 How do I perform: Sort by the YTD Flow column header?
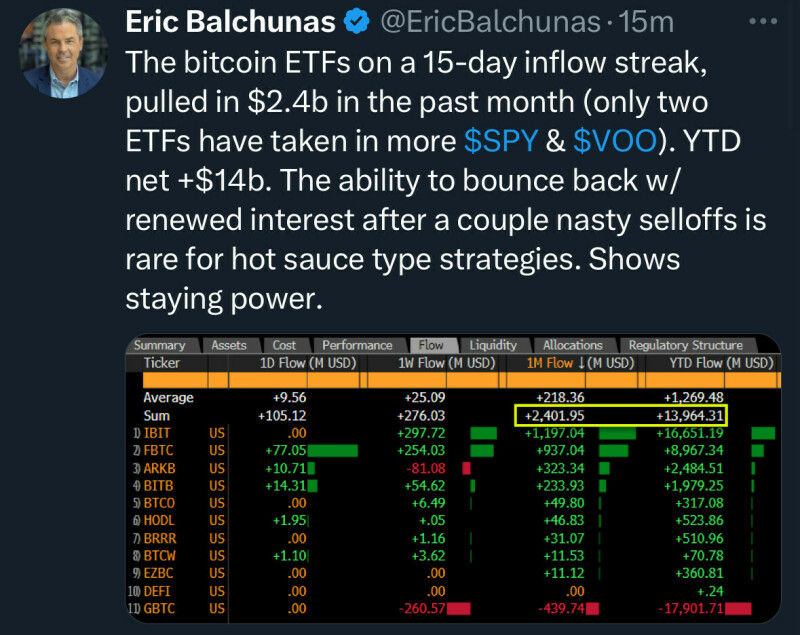709,362
